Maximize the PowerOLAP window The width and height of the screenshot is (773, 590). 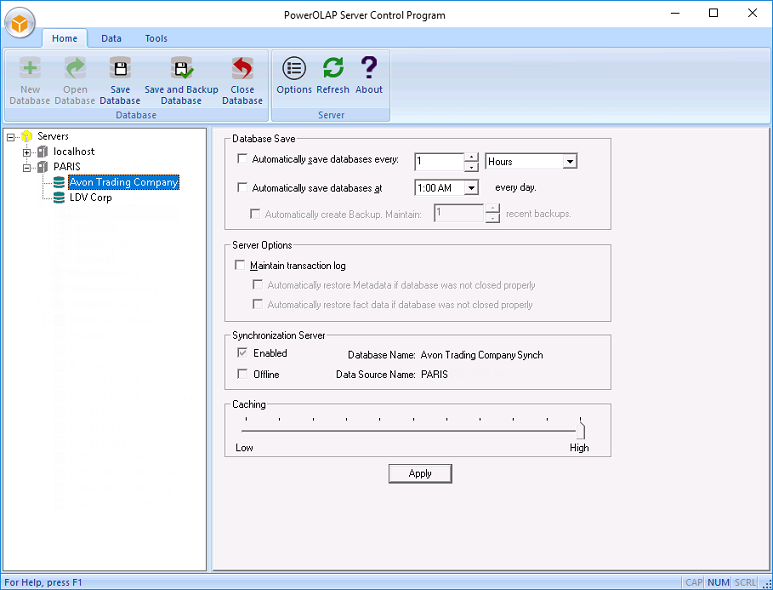click(x=713, y=13)
